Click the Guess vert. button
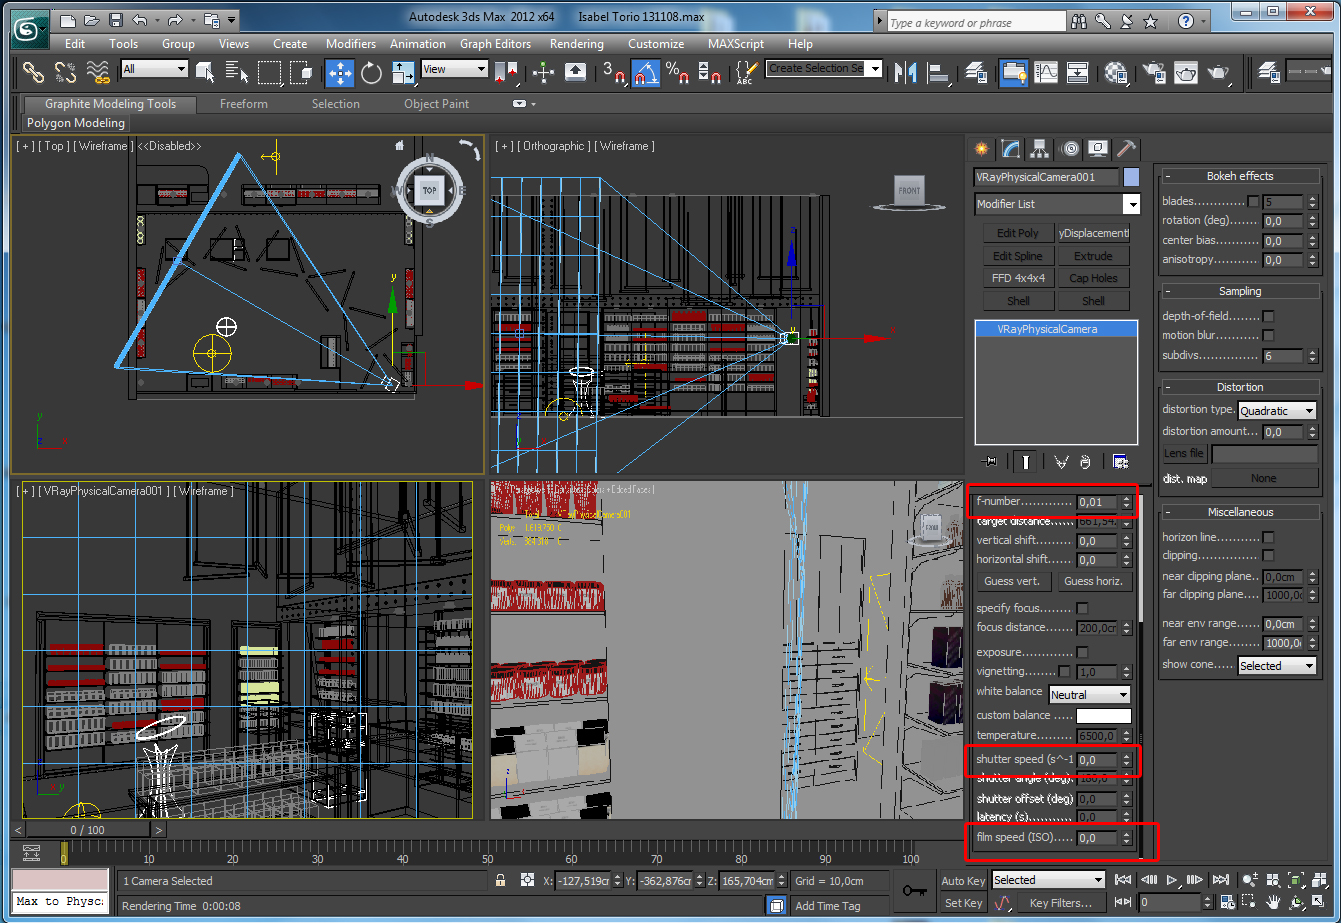This screenshot has height=923, width=1341. point(1012,581)
